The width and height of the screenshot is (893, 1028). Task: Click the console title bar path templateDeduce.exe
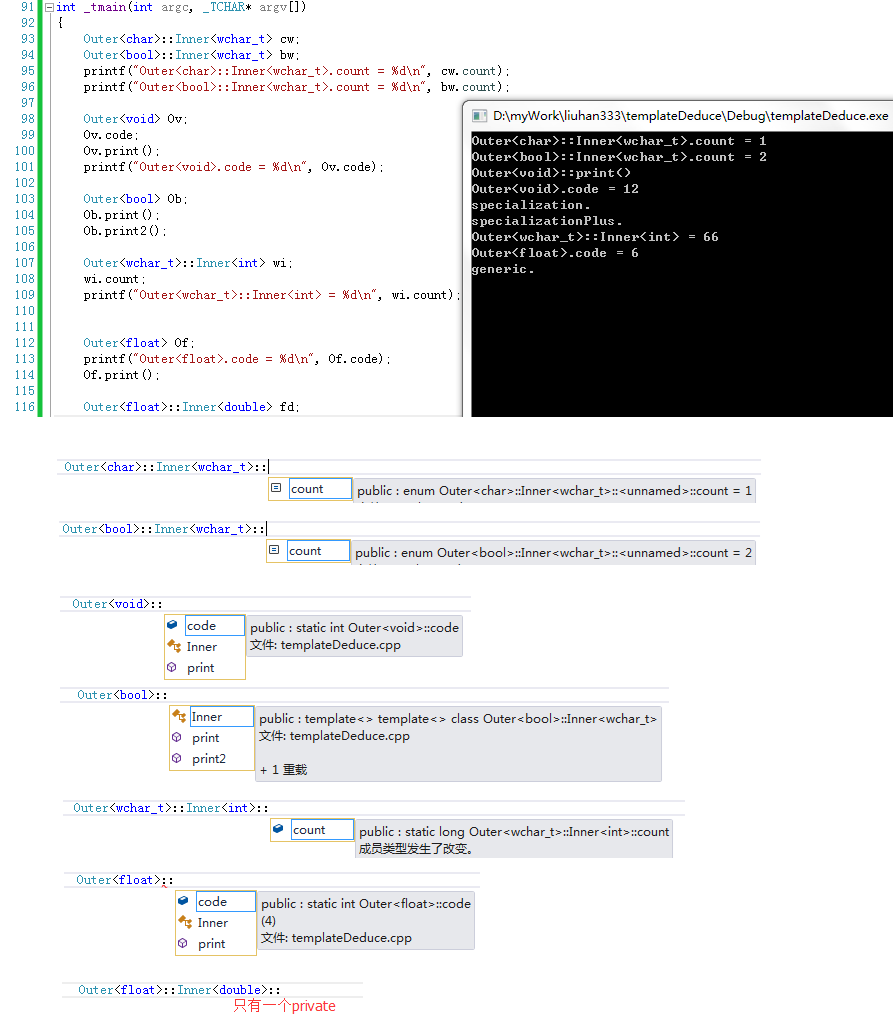pyautogui.click(x=690, y=116)
